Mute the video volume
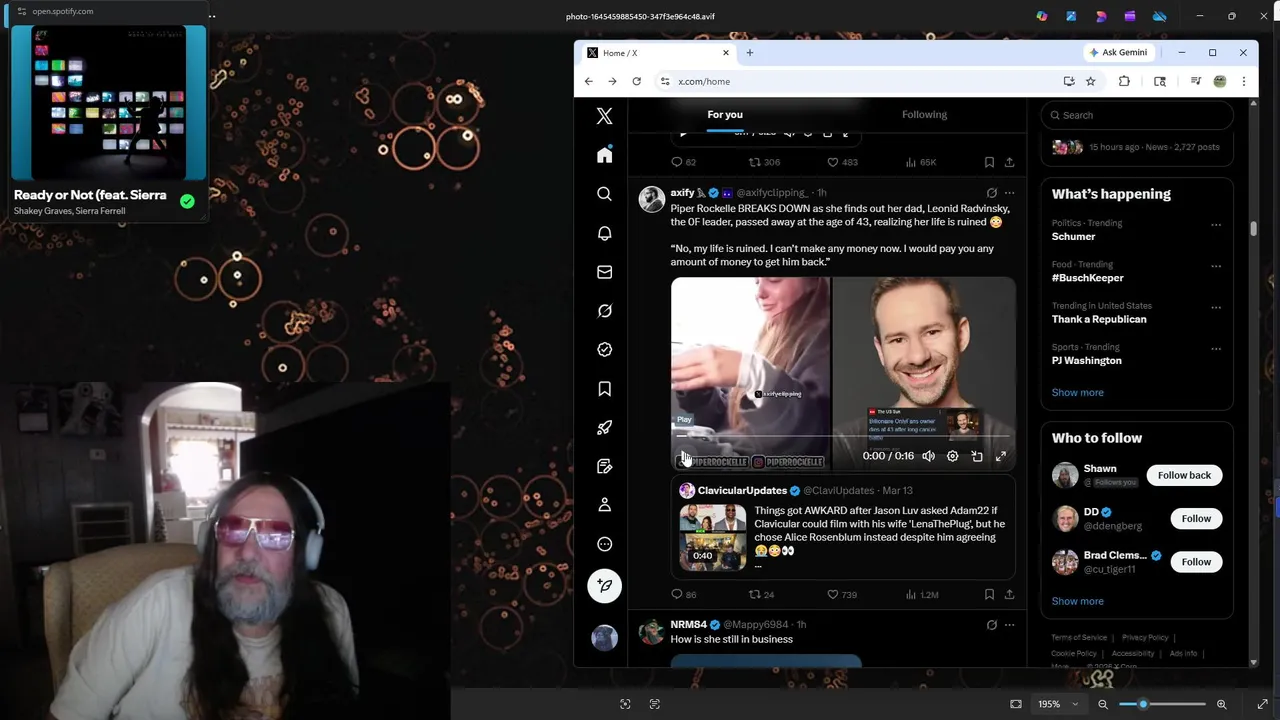The width and height of the screenshot is (1280, 720). click(928, 456)
